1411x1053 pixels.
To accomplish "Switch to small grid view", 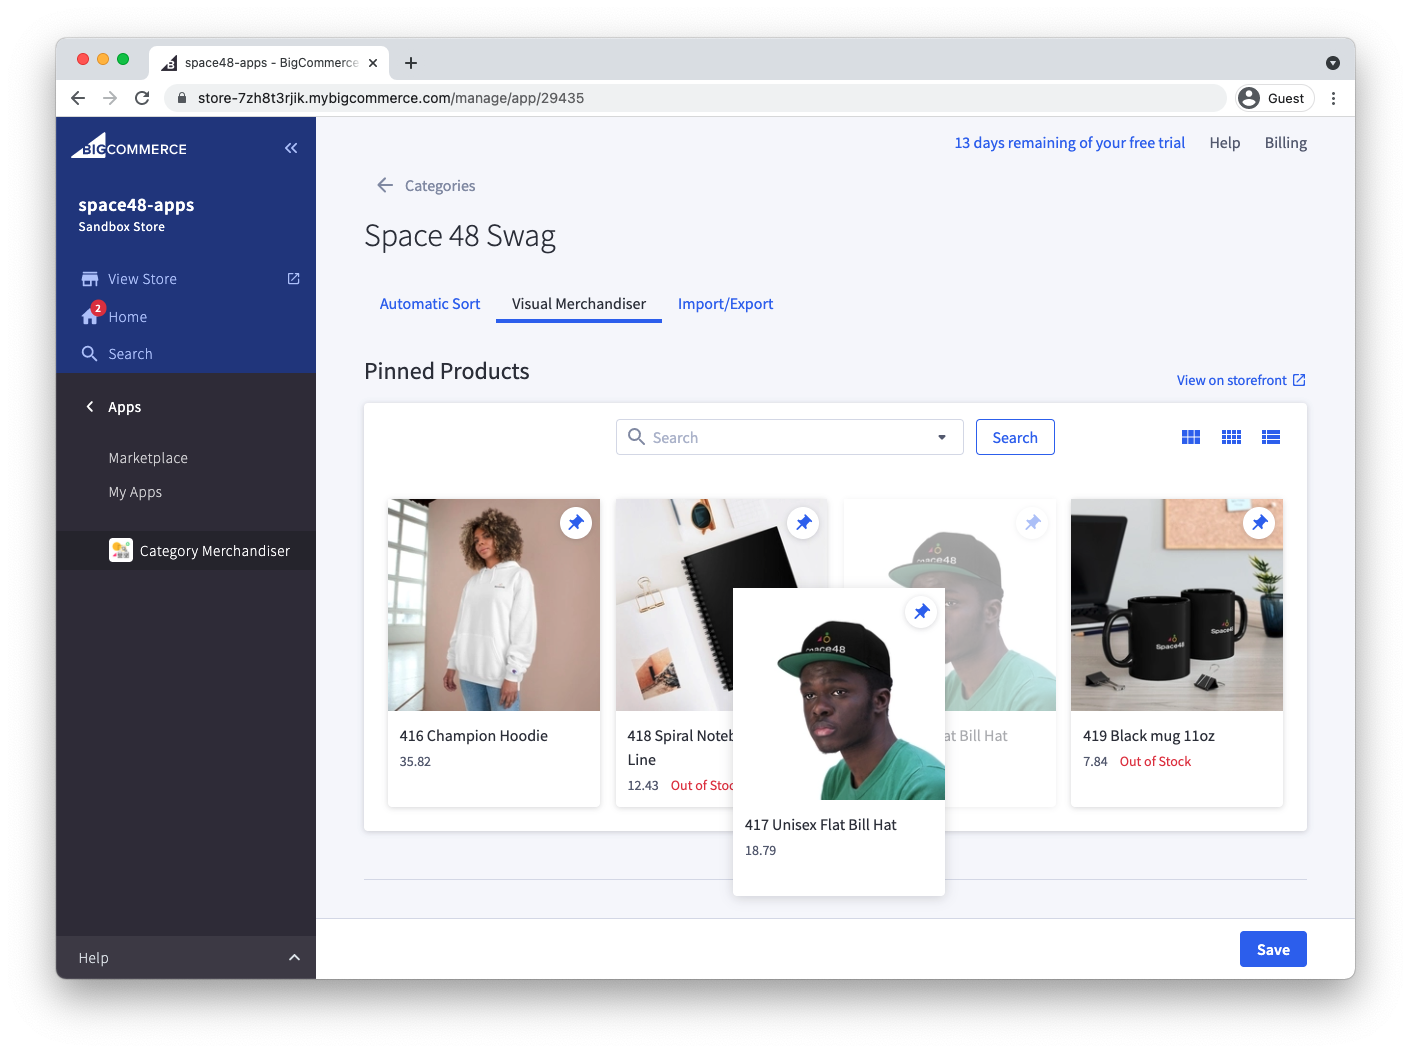I will pyautogui.click(x=1231, y=437).
